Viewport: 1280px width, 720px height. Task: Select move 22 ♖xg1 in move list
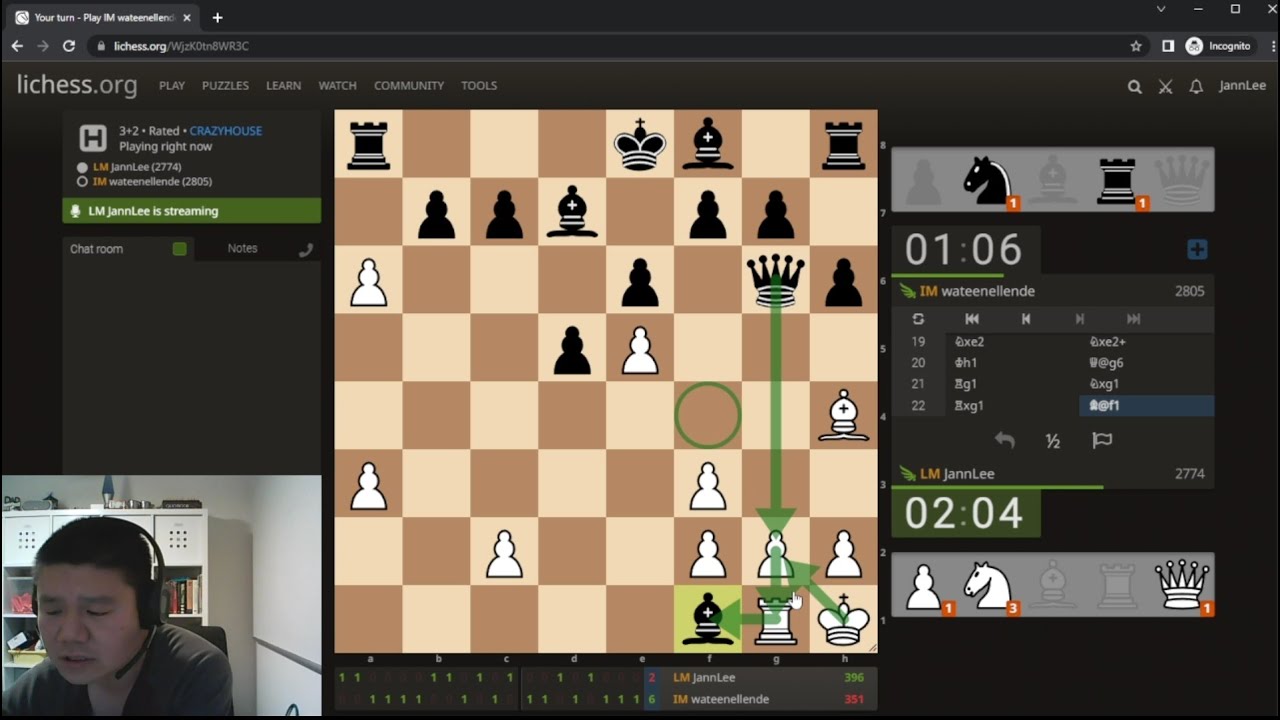[1011, 406]
